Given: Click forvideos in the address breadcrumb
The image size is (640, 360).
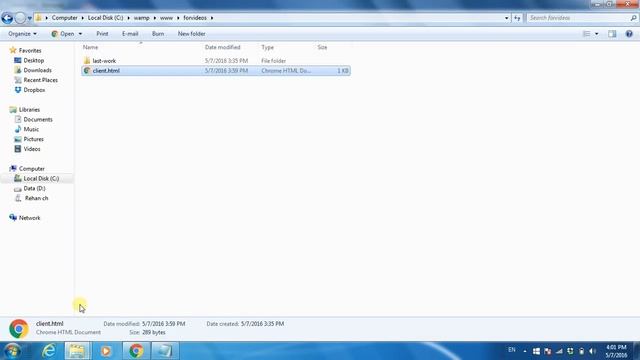Looking at the screenshot, I should coord(195,18).
